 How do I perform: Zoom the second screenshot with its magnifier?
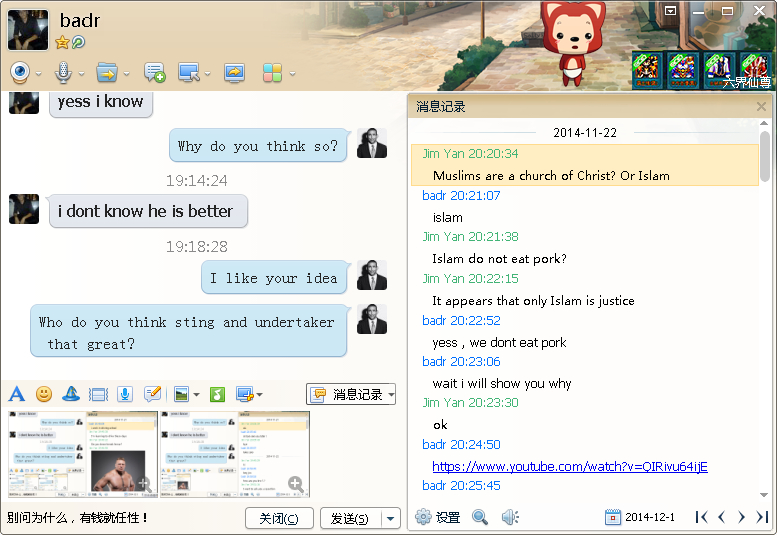(x=296, y=483)
